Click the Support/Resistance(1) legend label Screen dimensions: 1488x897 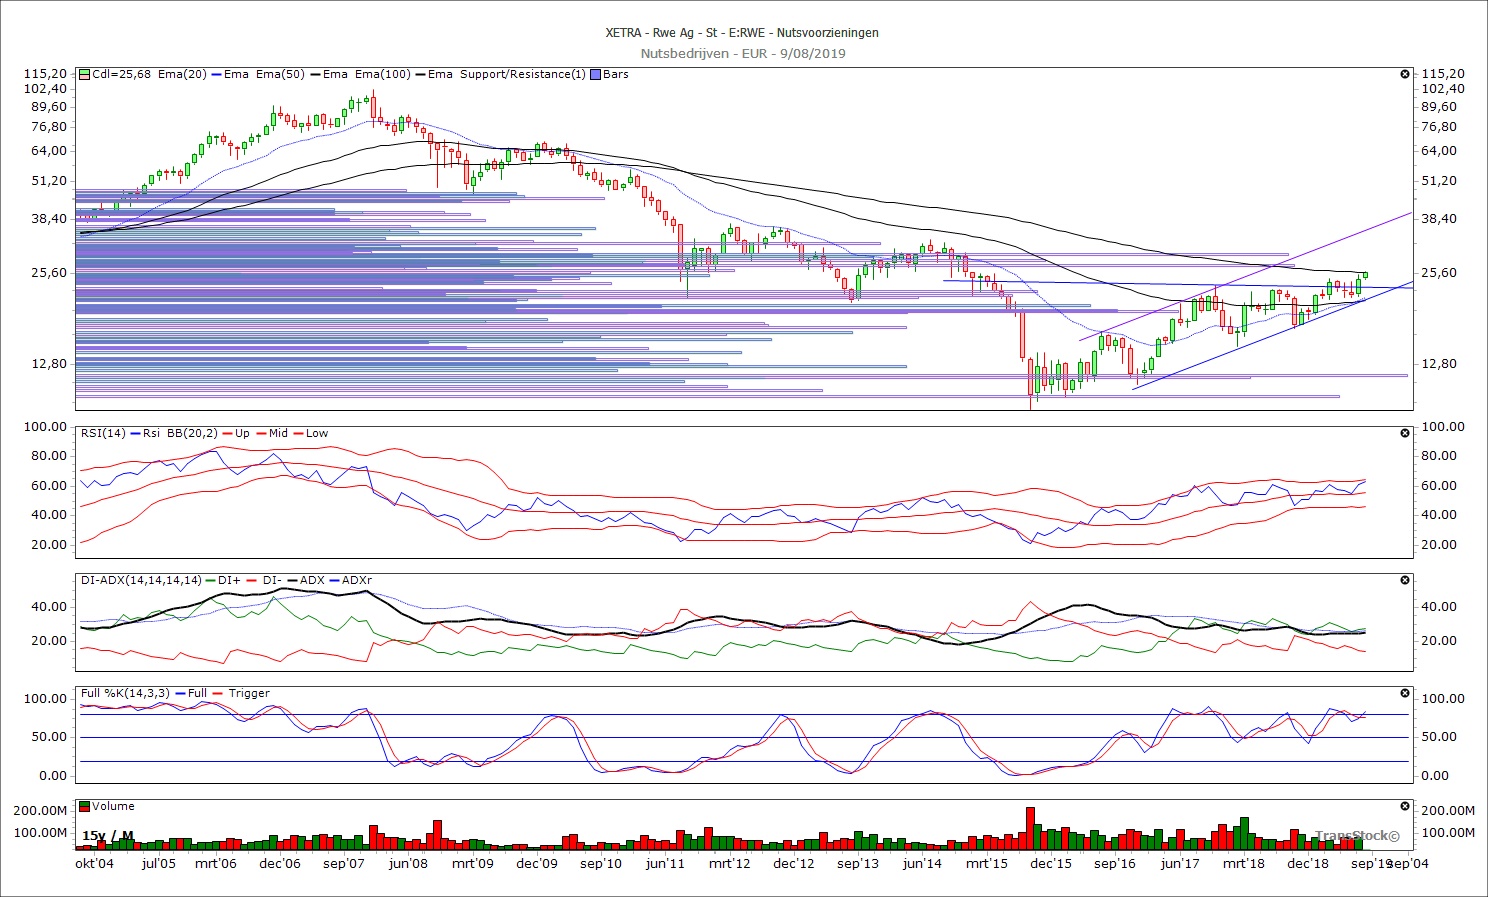[x=523, y=74]
